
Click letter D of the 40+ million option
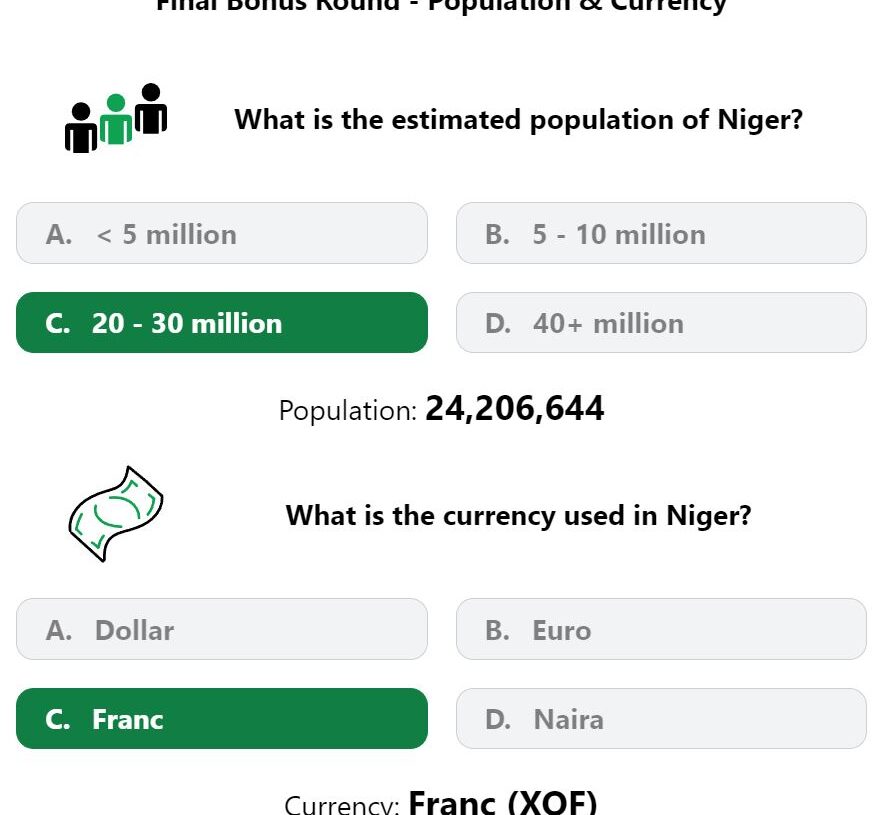pos(498,324)
